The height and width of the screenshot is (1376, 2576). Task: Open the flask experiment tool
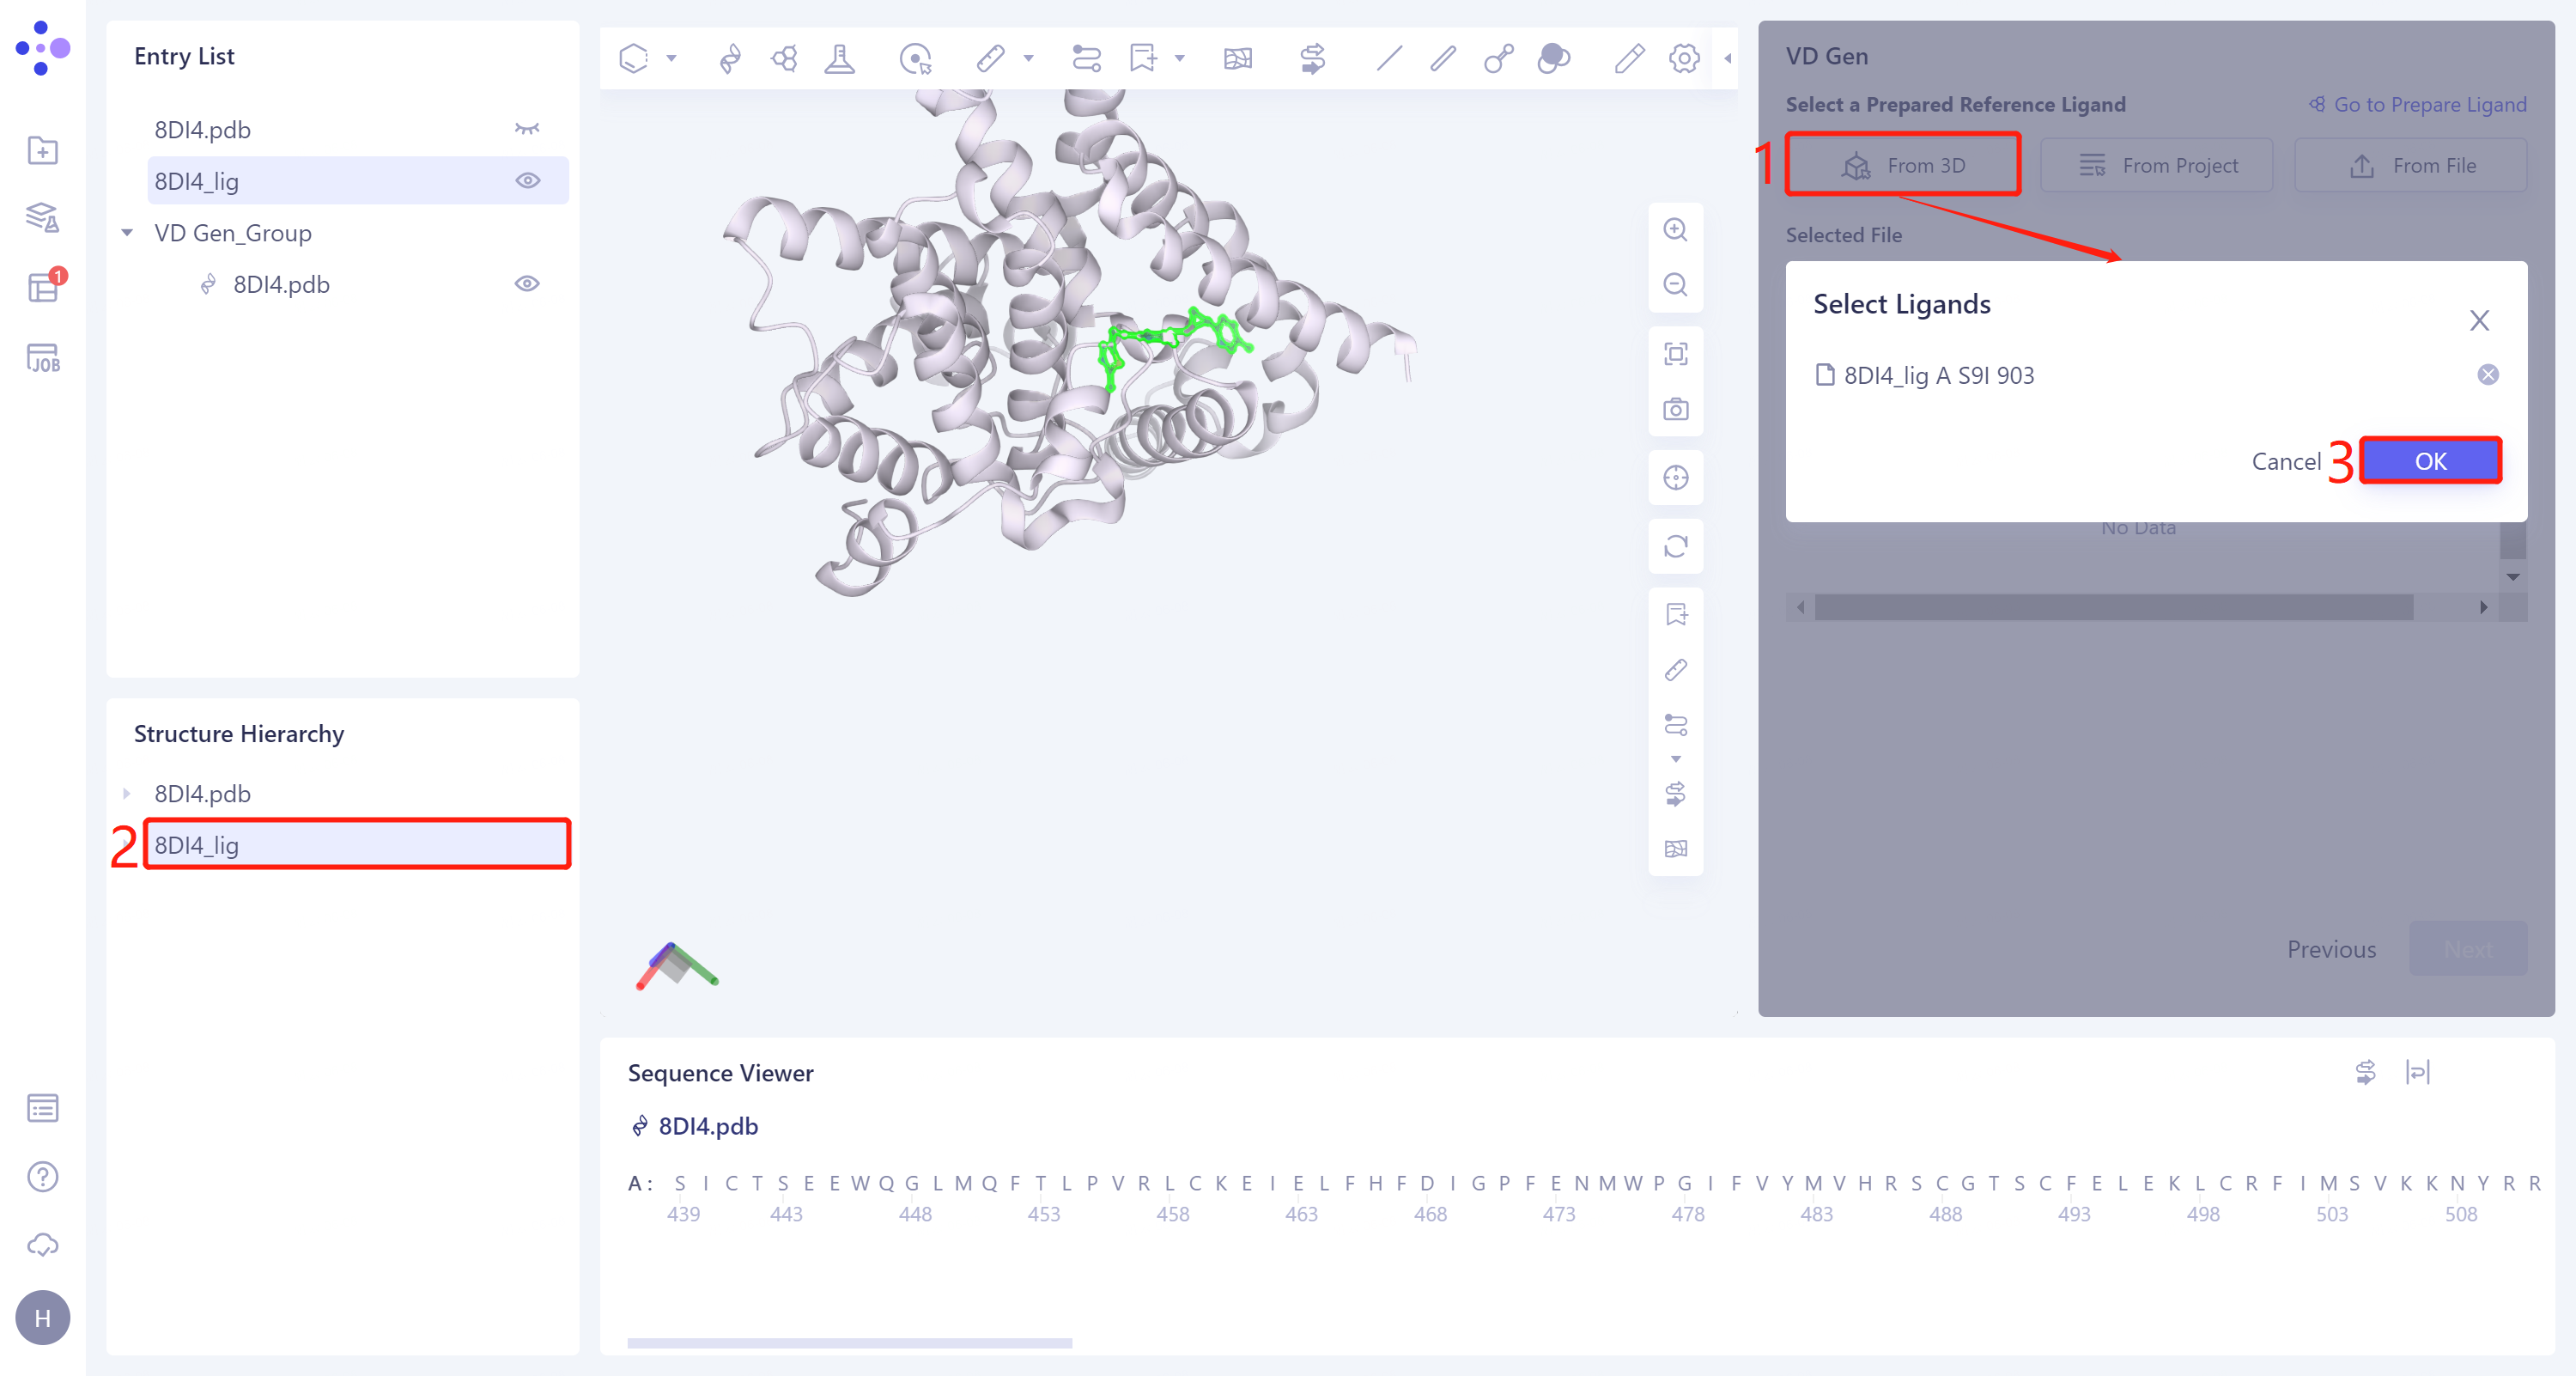tap(840, 58)
